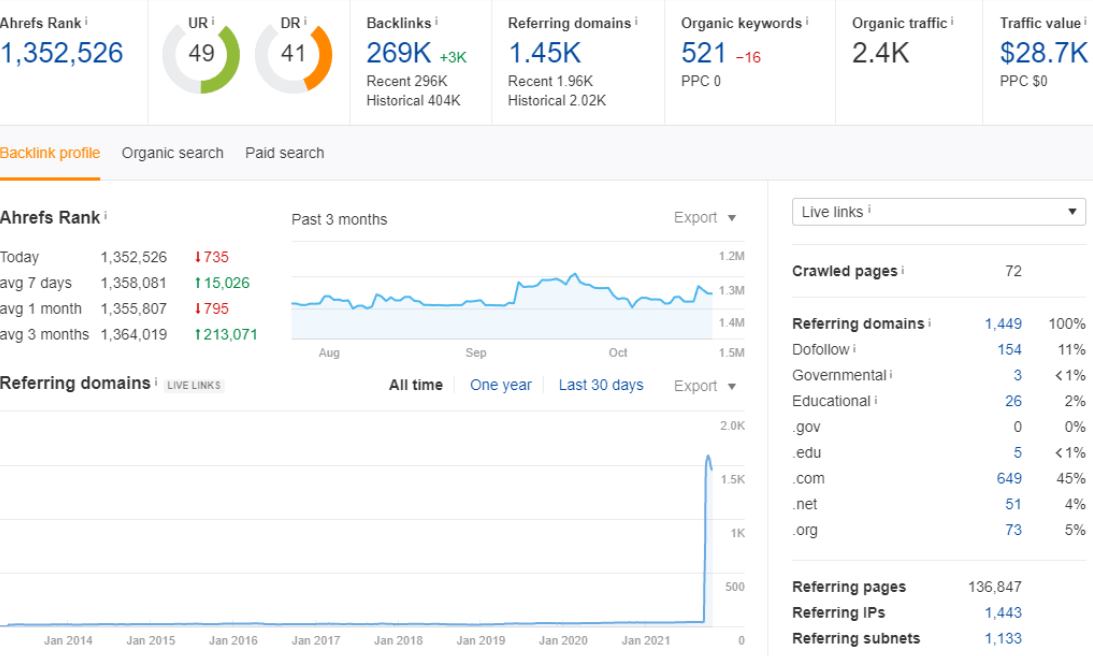Open the 649 .com domains link
The width and height of the screenshot is (1093, 656).
[x=1009, y=478]
